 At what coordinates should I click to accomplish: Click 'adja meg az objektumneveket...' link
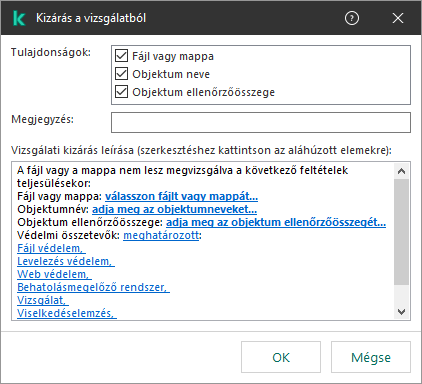coord(174,209)
